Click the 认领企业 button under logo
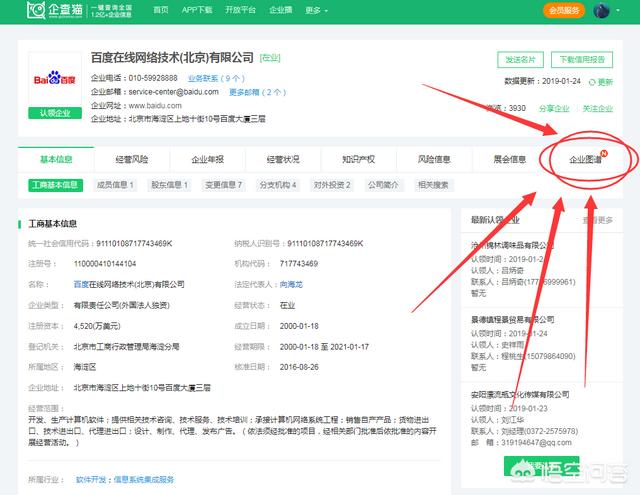The height and width of the screenshot is (495, 640). click(x=55, y=113)
